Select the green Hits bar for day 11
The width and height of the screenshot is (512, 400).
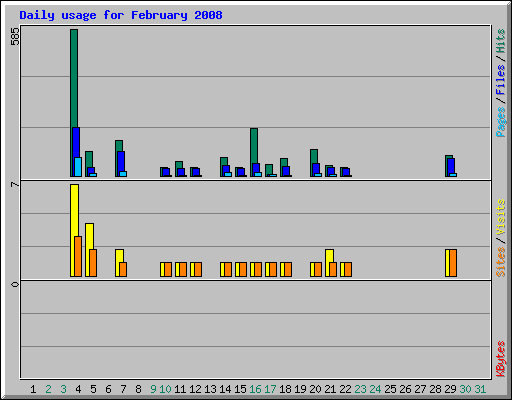coord(179,165)
